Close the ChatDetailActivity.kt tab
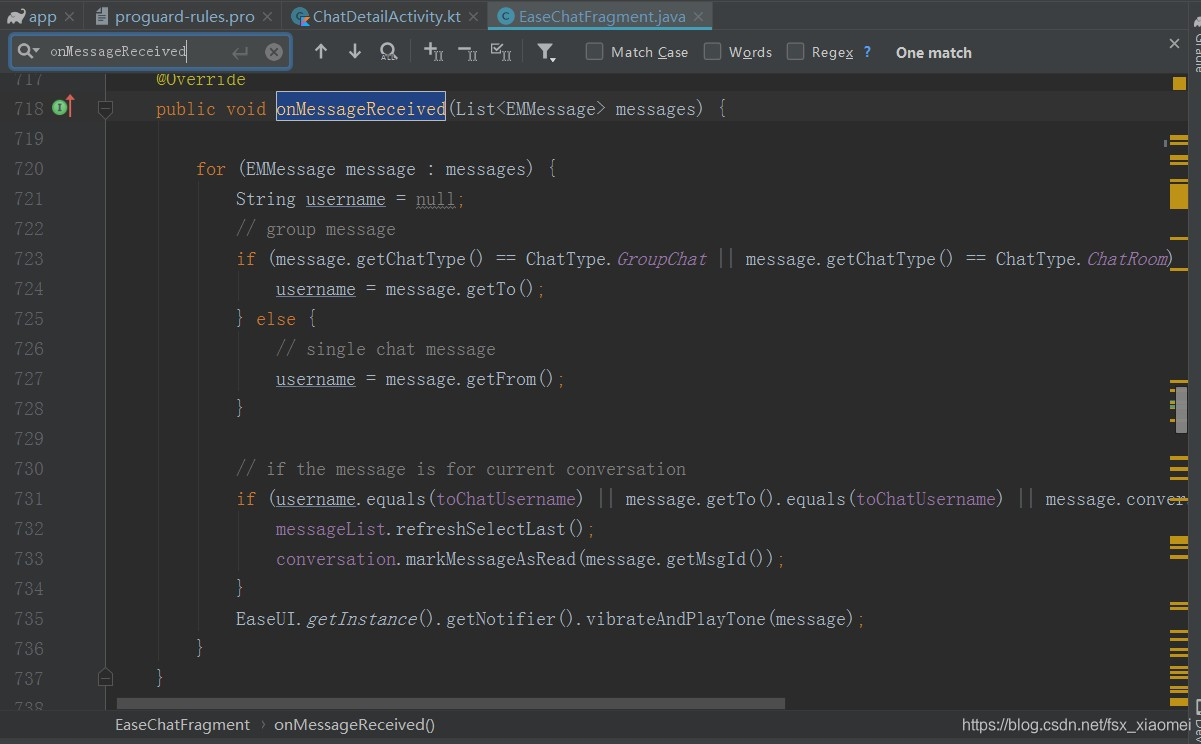This screenshot has height=744, width=1201. pyautogui.click(x=474, y=17)
